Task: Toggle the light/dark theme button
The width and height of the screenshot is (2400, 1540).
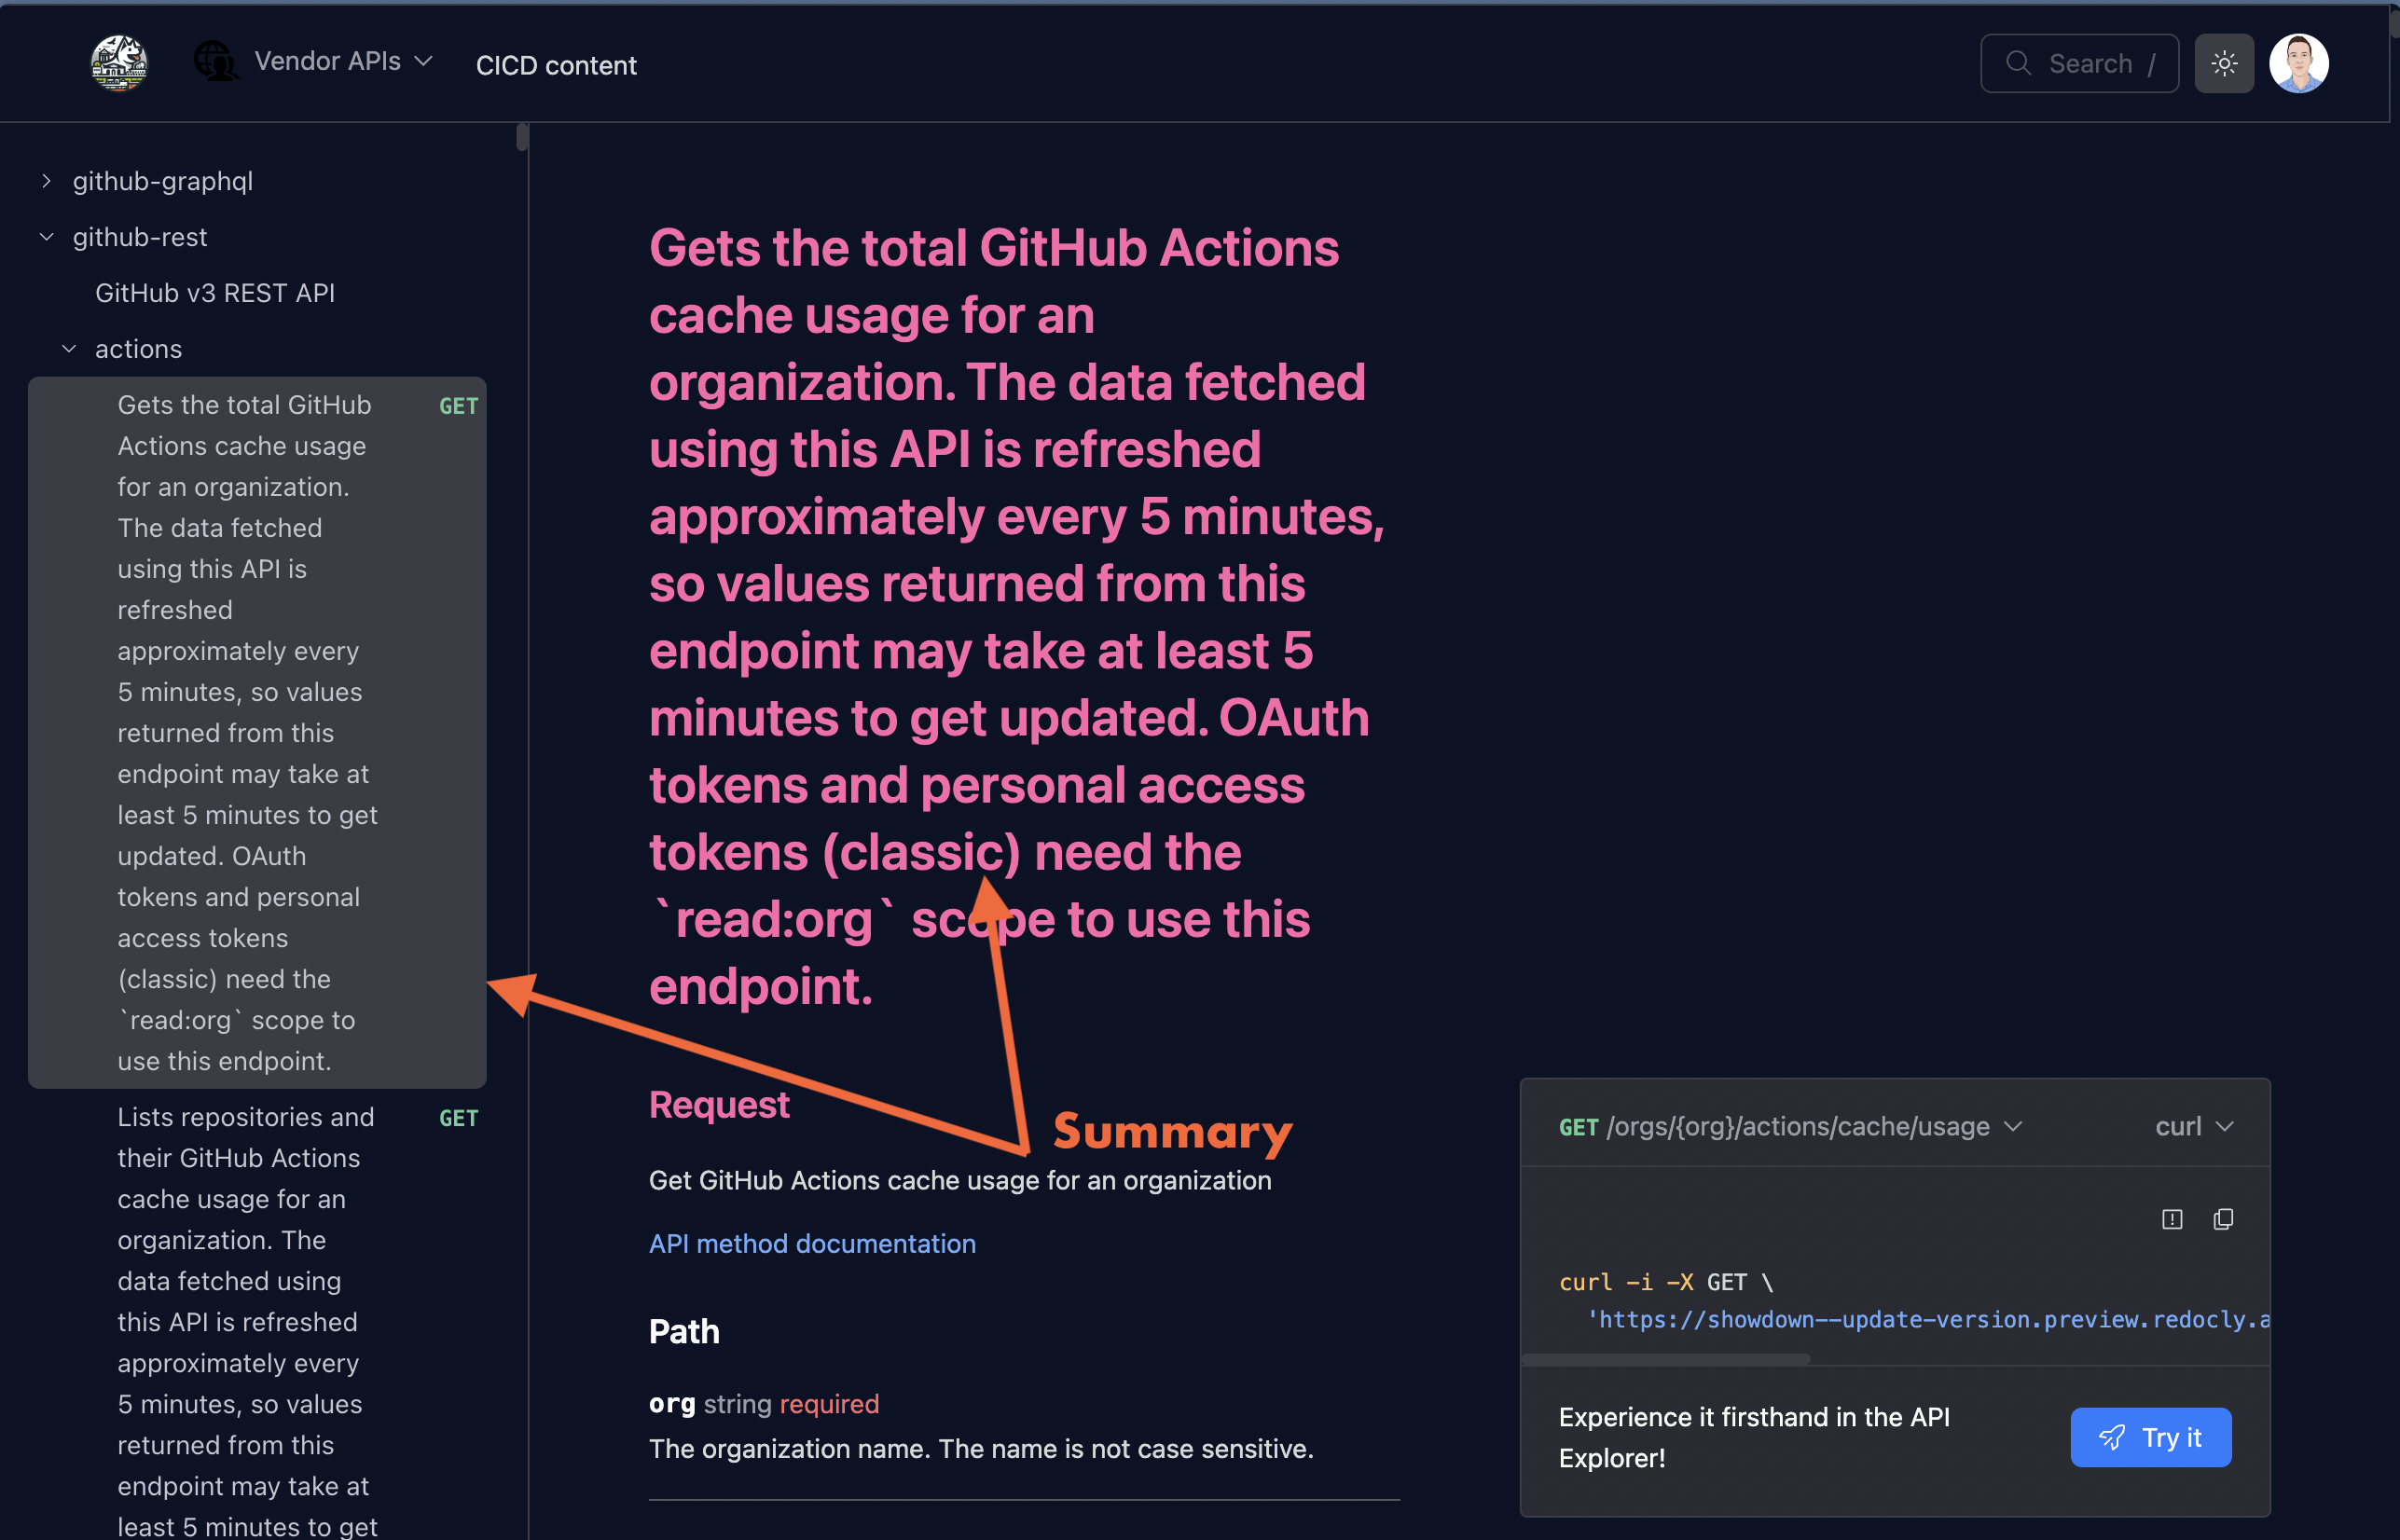Action: (x=2224, y=63)
